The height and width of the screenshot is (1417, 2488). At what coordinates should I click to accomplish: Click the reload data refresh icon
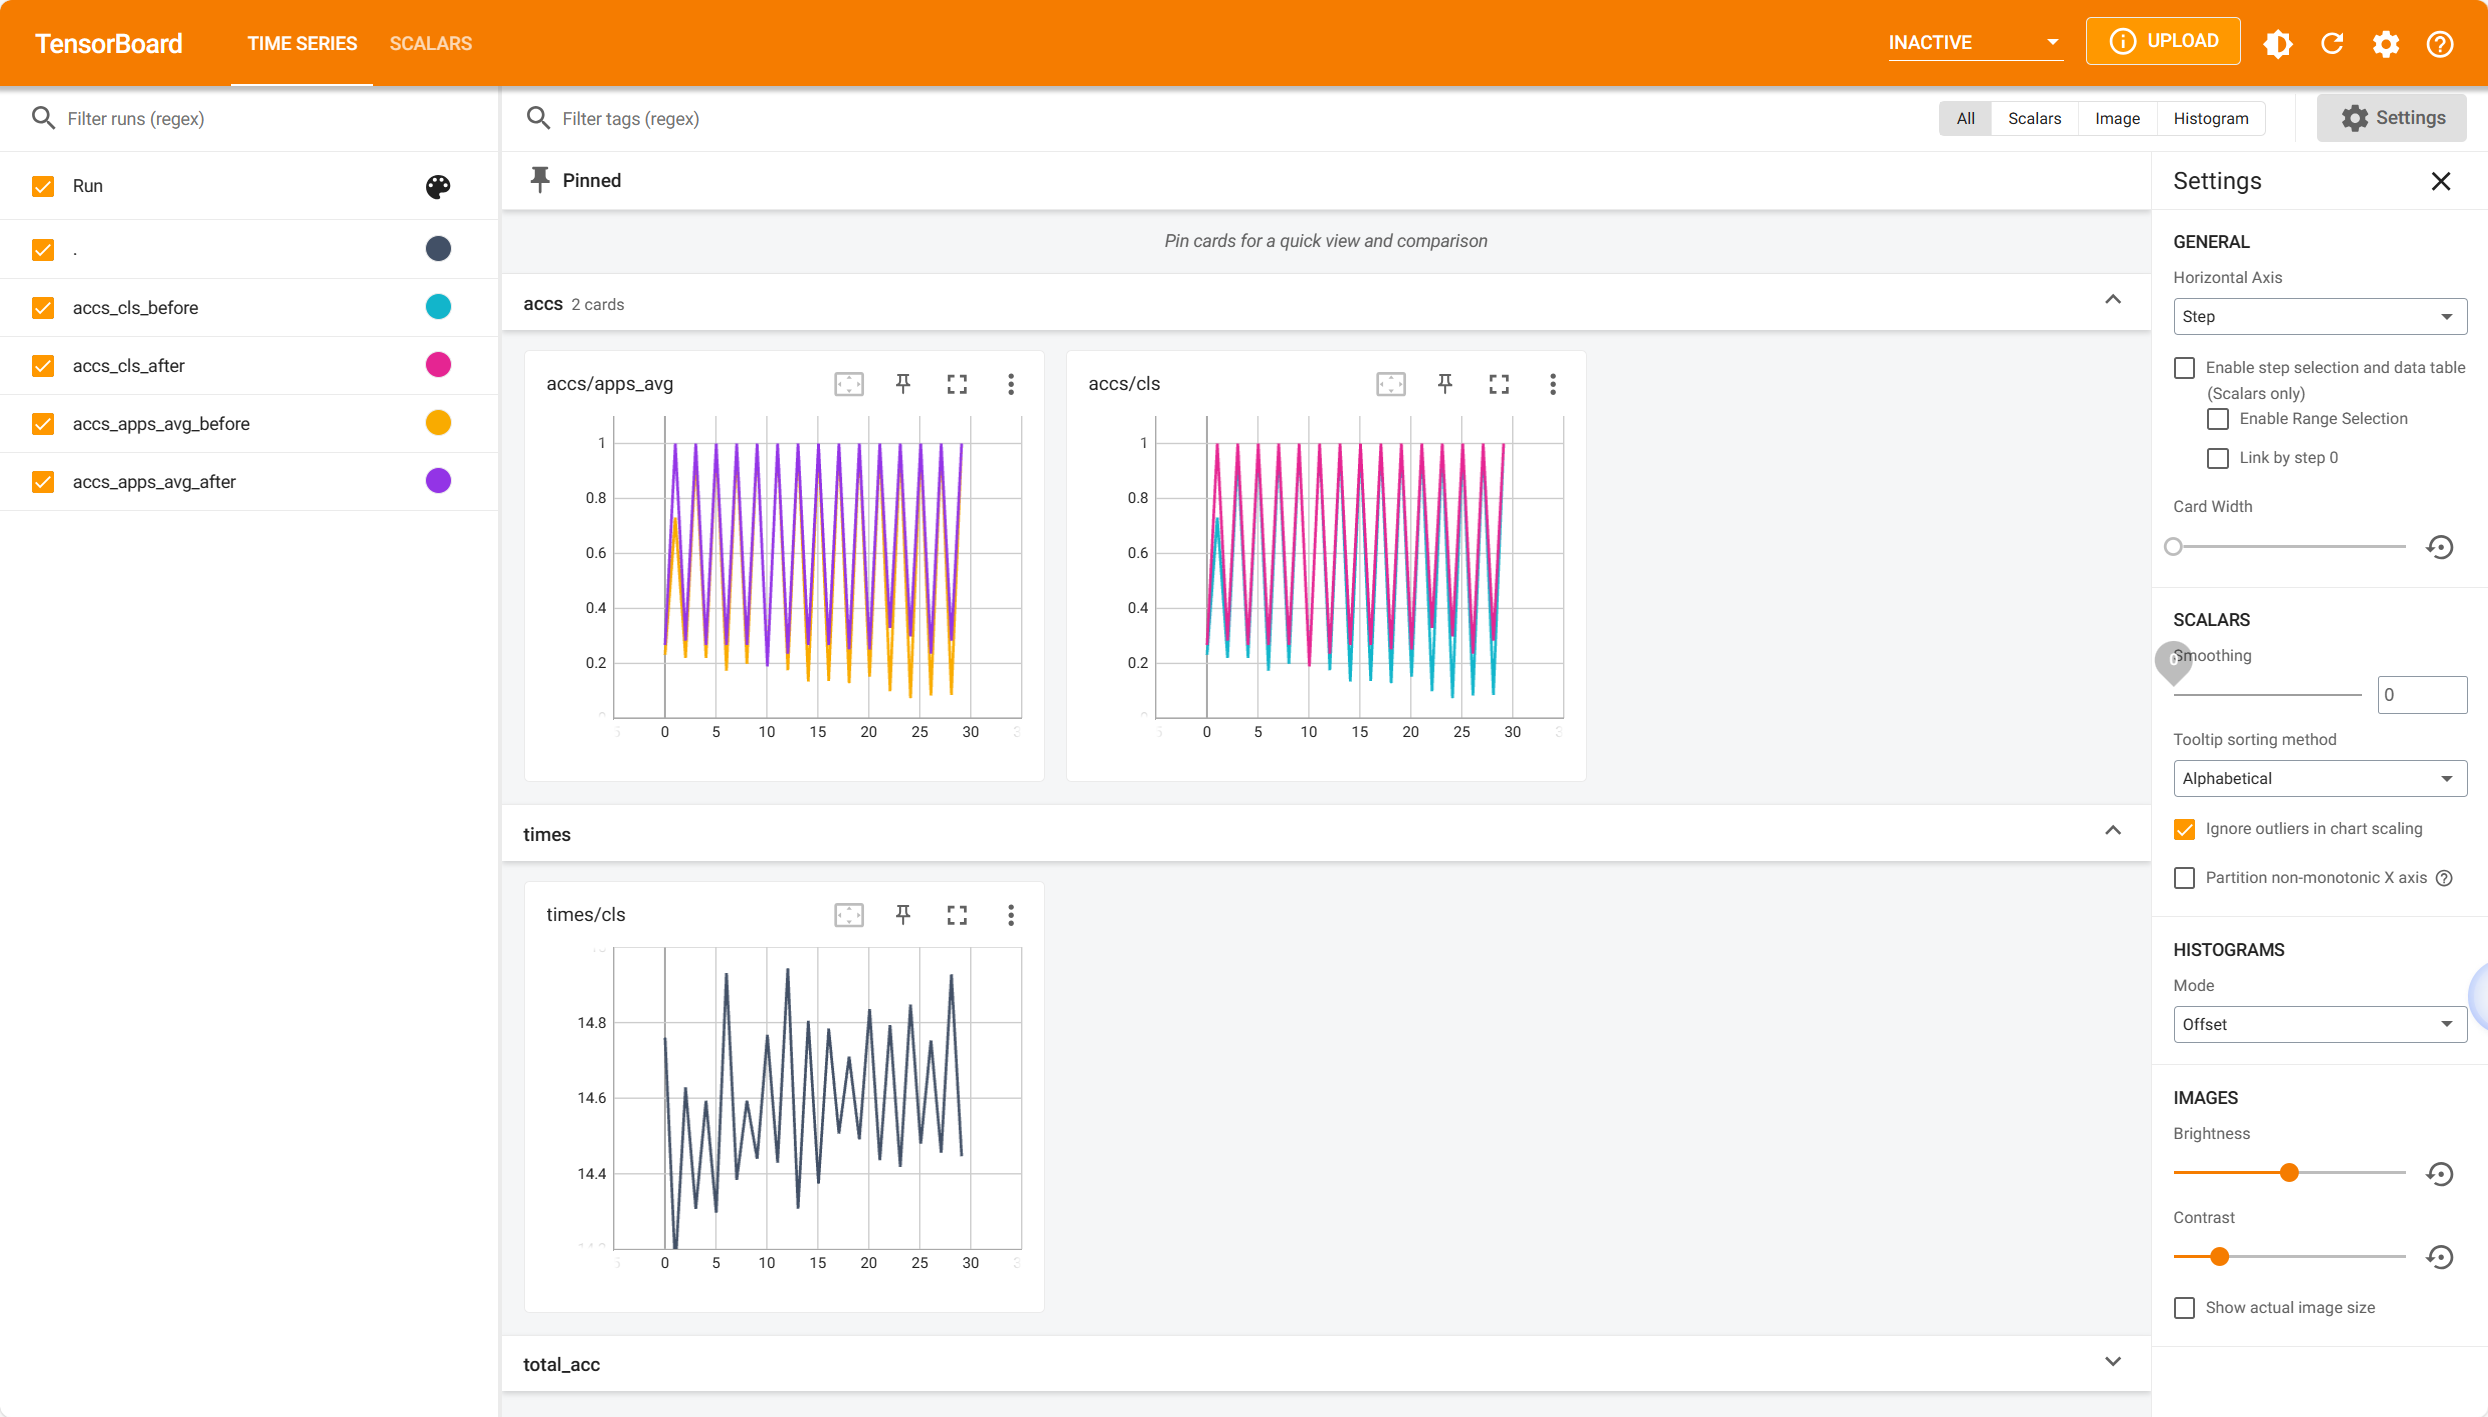coord(2332,43)
